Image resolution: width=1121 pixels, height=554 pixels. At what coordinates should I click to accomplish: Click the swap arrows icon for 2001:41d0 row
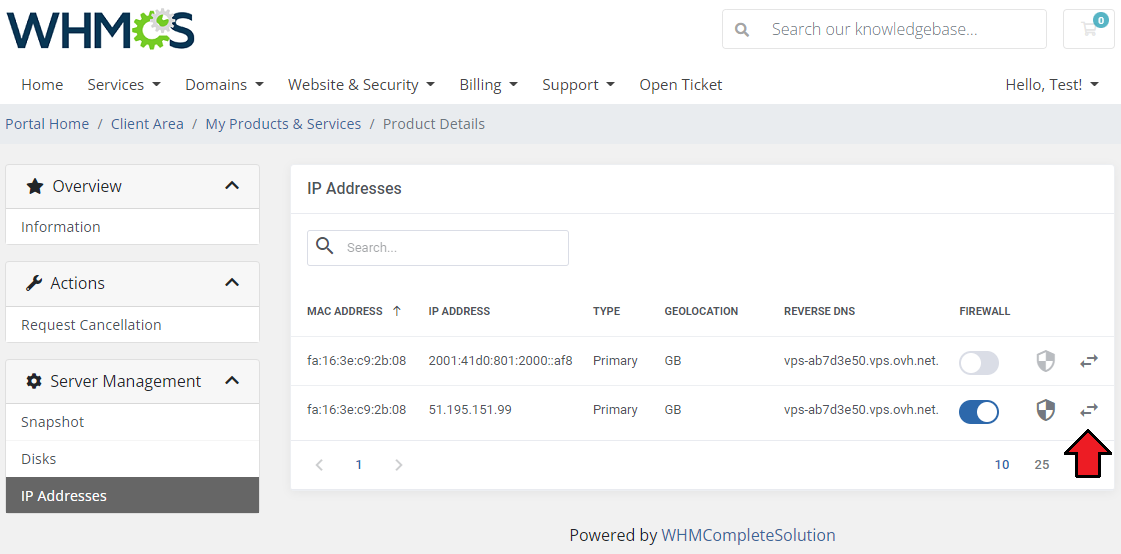coord(1088,361)
